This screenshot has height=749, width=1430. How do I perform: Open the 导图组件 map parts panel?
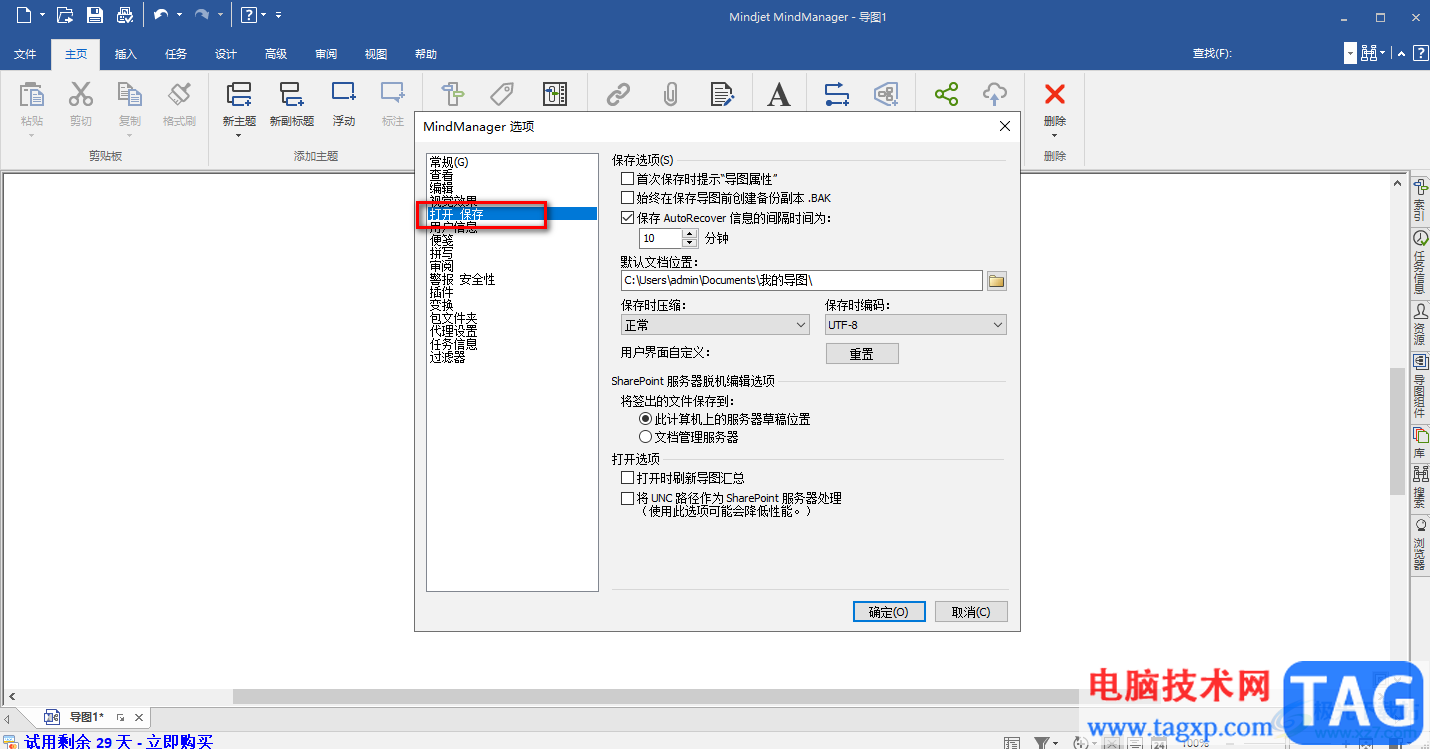coord(1419,386)
